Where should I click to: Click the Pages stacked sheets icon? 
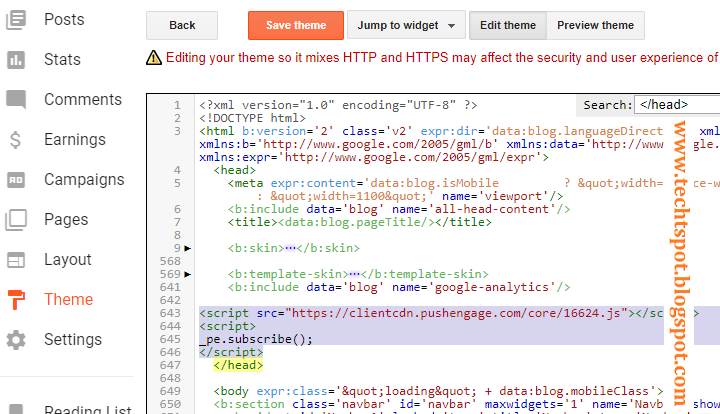click(16, 220)
